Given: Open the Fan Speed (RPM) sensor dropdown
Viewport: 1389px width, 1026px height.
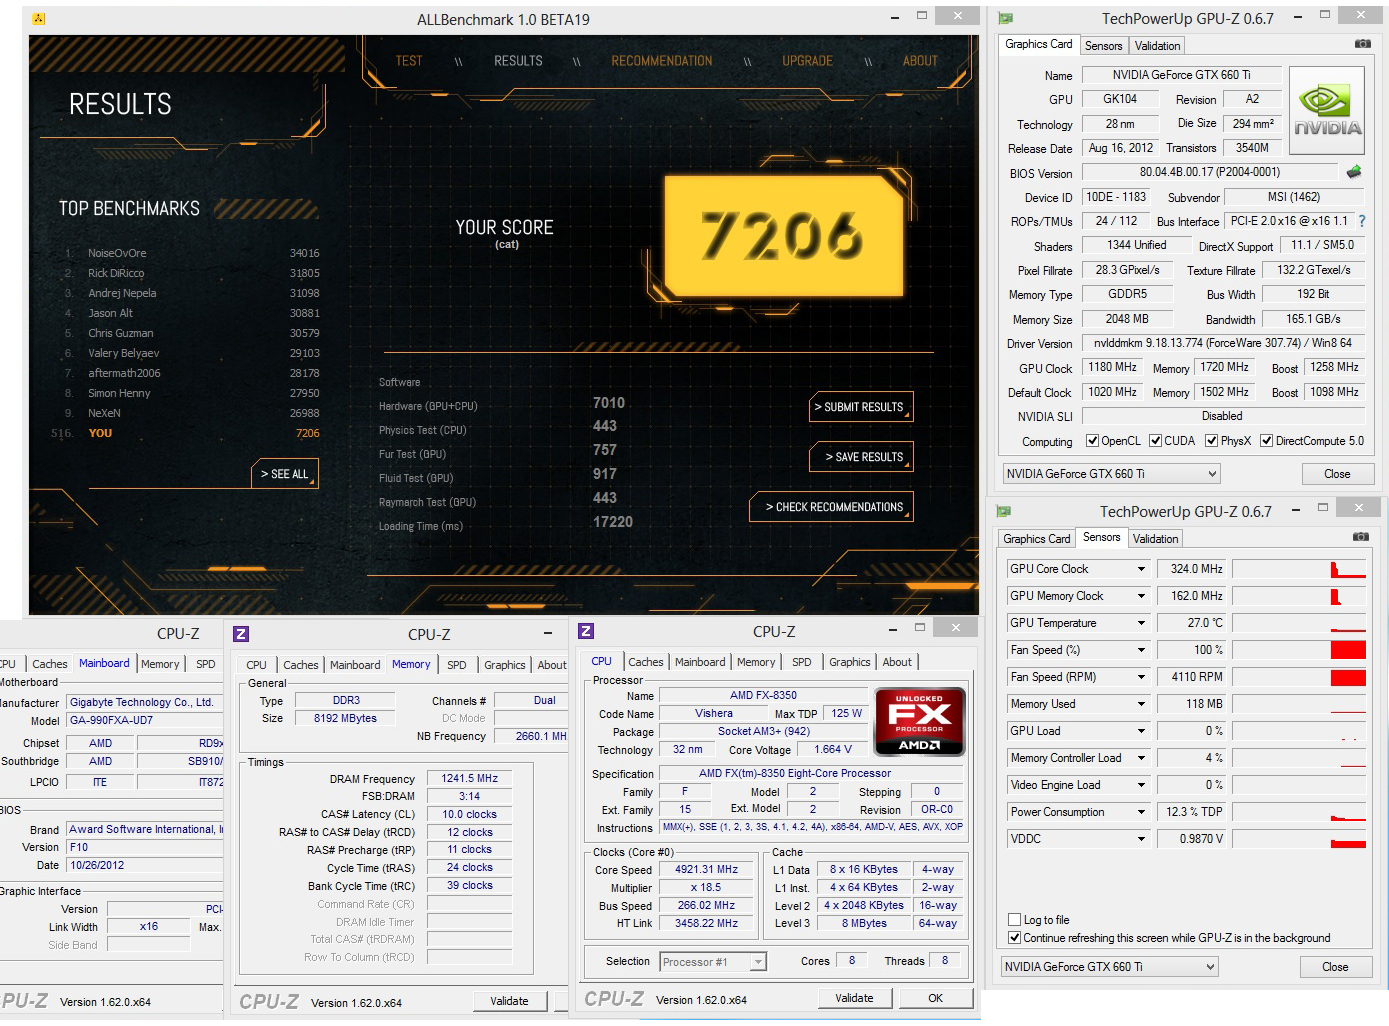Looking at the screenshot, I should click(x=1141, y=677).
